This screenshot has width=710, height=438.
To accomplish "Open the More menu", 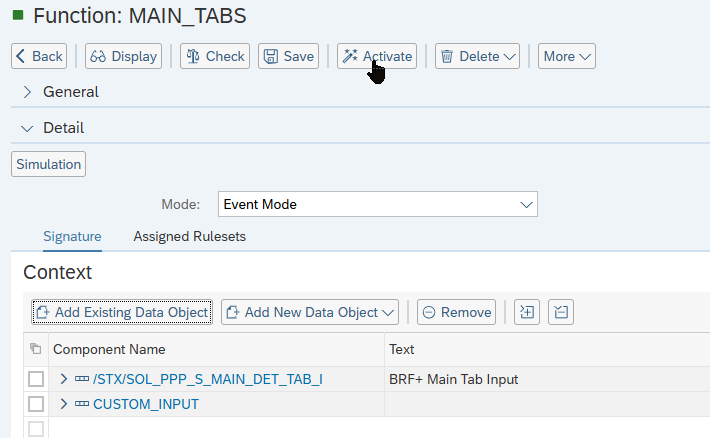I will [566, 56].
